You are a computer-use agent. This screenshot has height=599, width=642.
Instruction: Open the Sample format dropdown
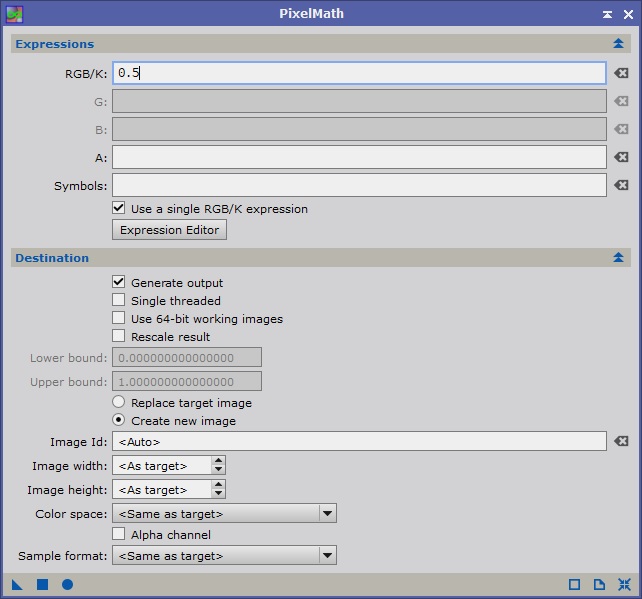click(224, 555)
